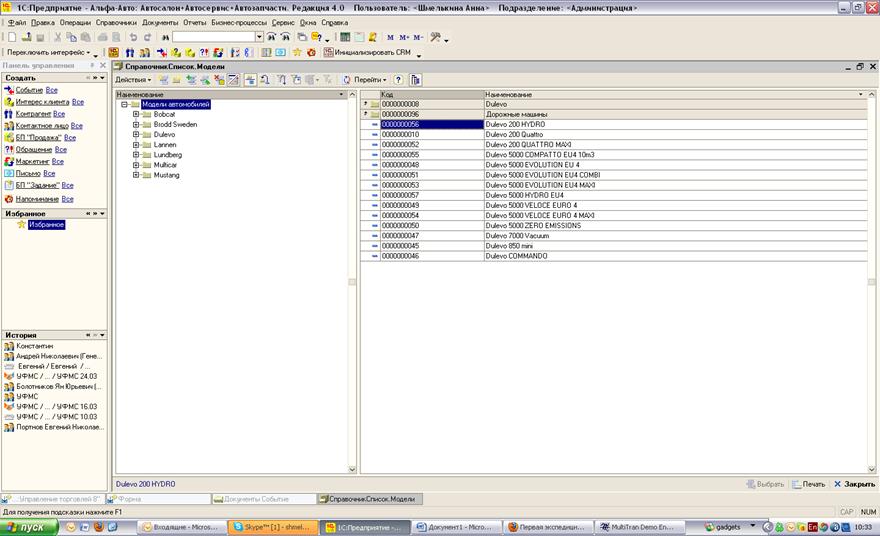Image resolution: width=880 pixels, height=536 pixels.
Task: Open the Справочники menu
Action: [116, 21]
